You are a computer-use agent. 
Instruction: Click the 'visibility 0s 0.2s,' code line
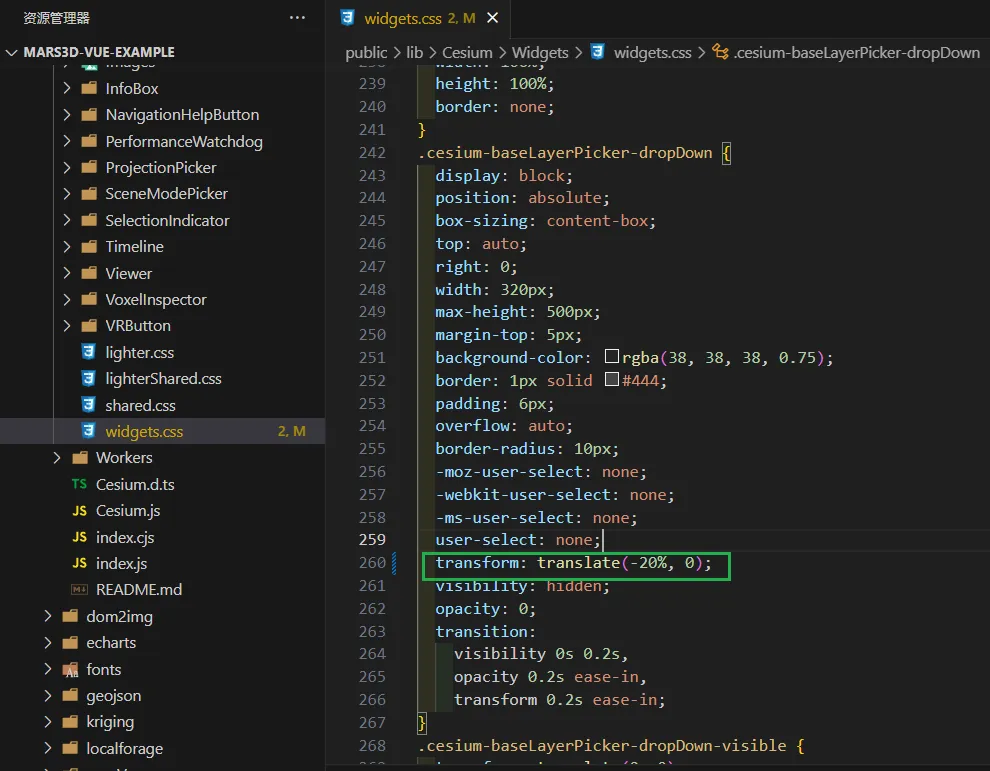tap(541, 654)
